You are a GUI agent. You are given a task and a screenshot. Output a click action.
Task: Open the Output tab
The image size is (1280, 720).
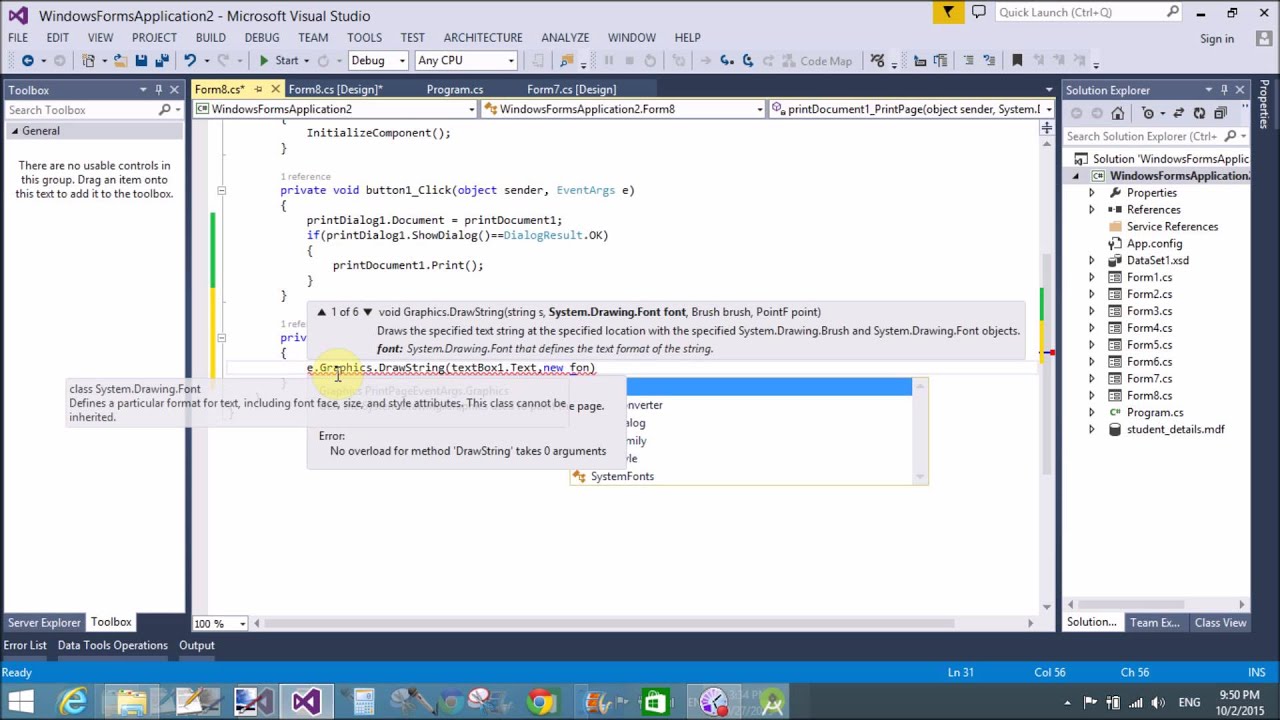[197, 646]
